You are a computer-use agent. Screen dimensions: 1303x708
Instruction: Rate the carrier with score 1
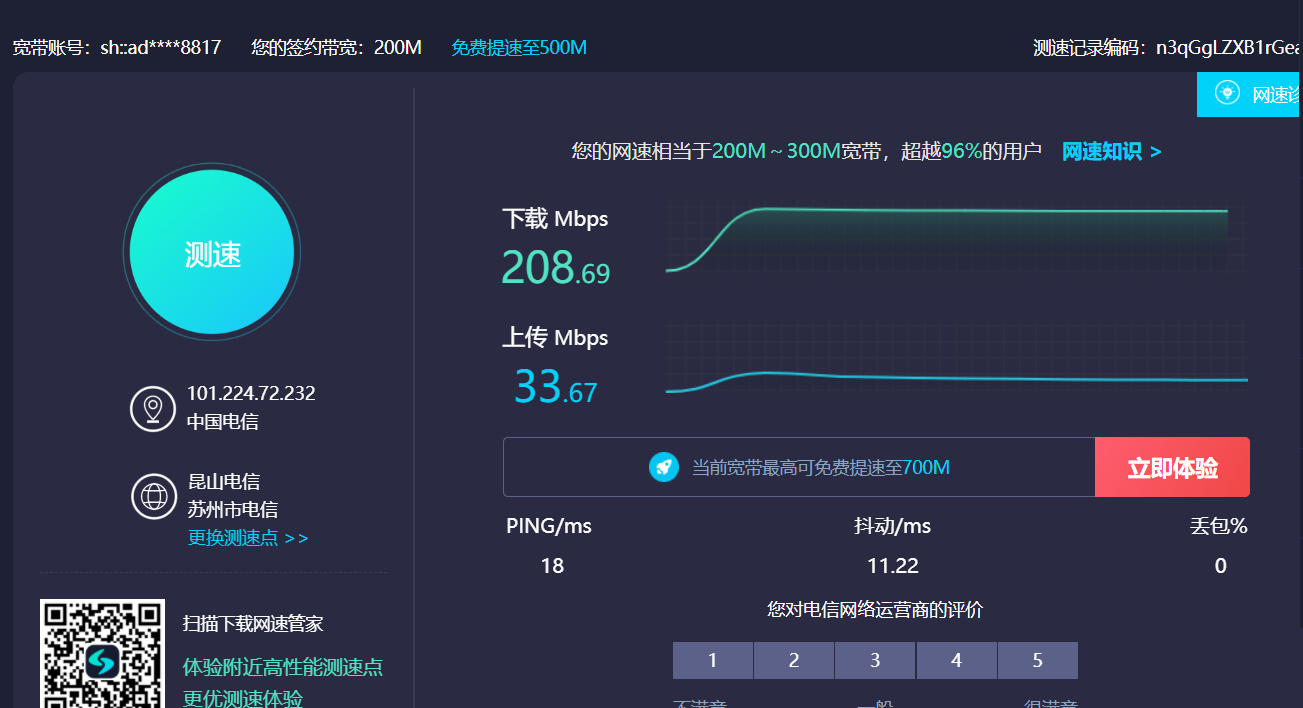[712, 660]
